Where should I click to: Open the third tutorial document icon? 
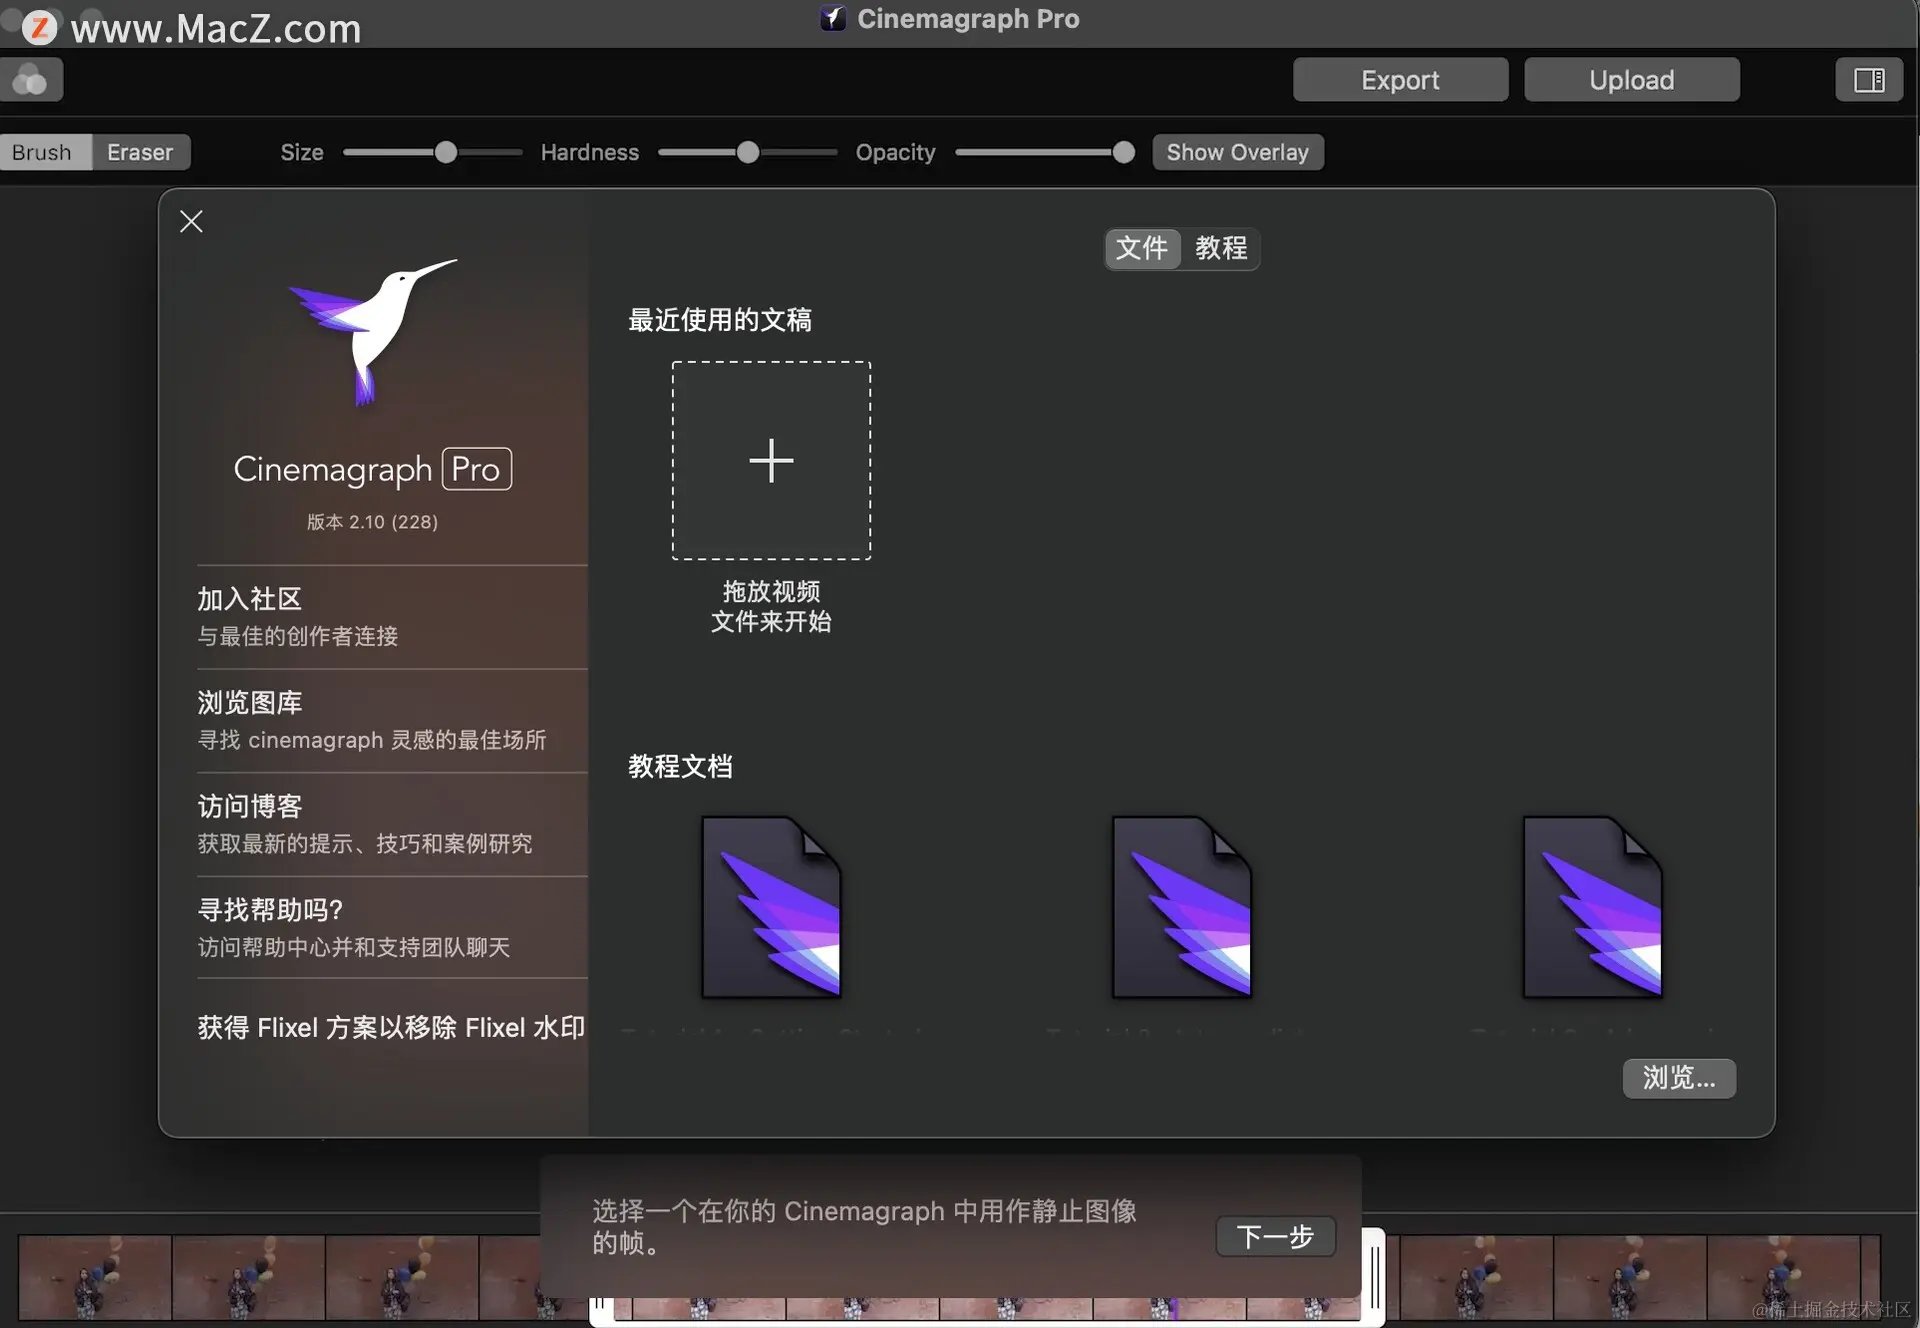1592,907
